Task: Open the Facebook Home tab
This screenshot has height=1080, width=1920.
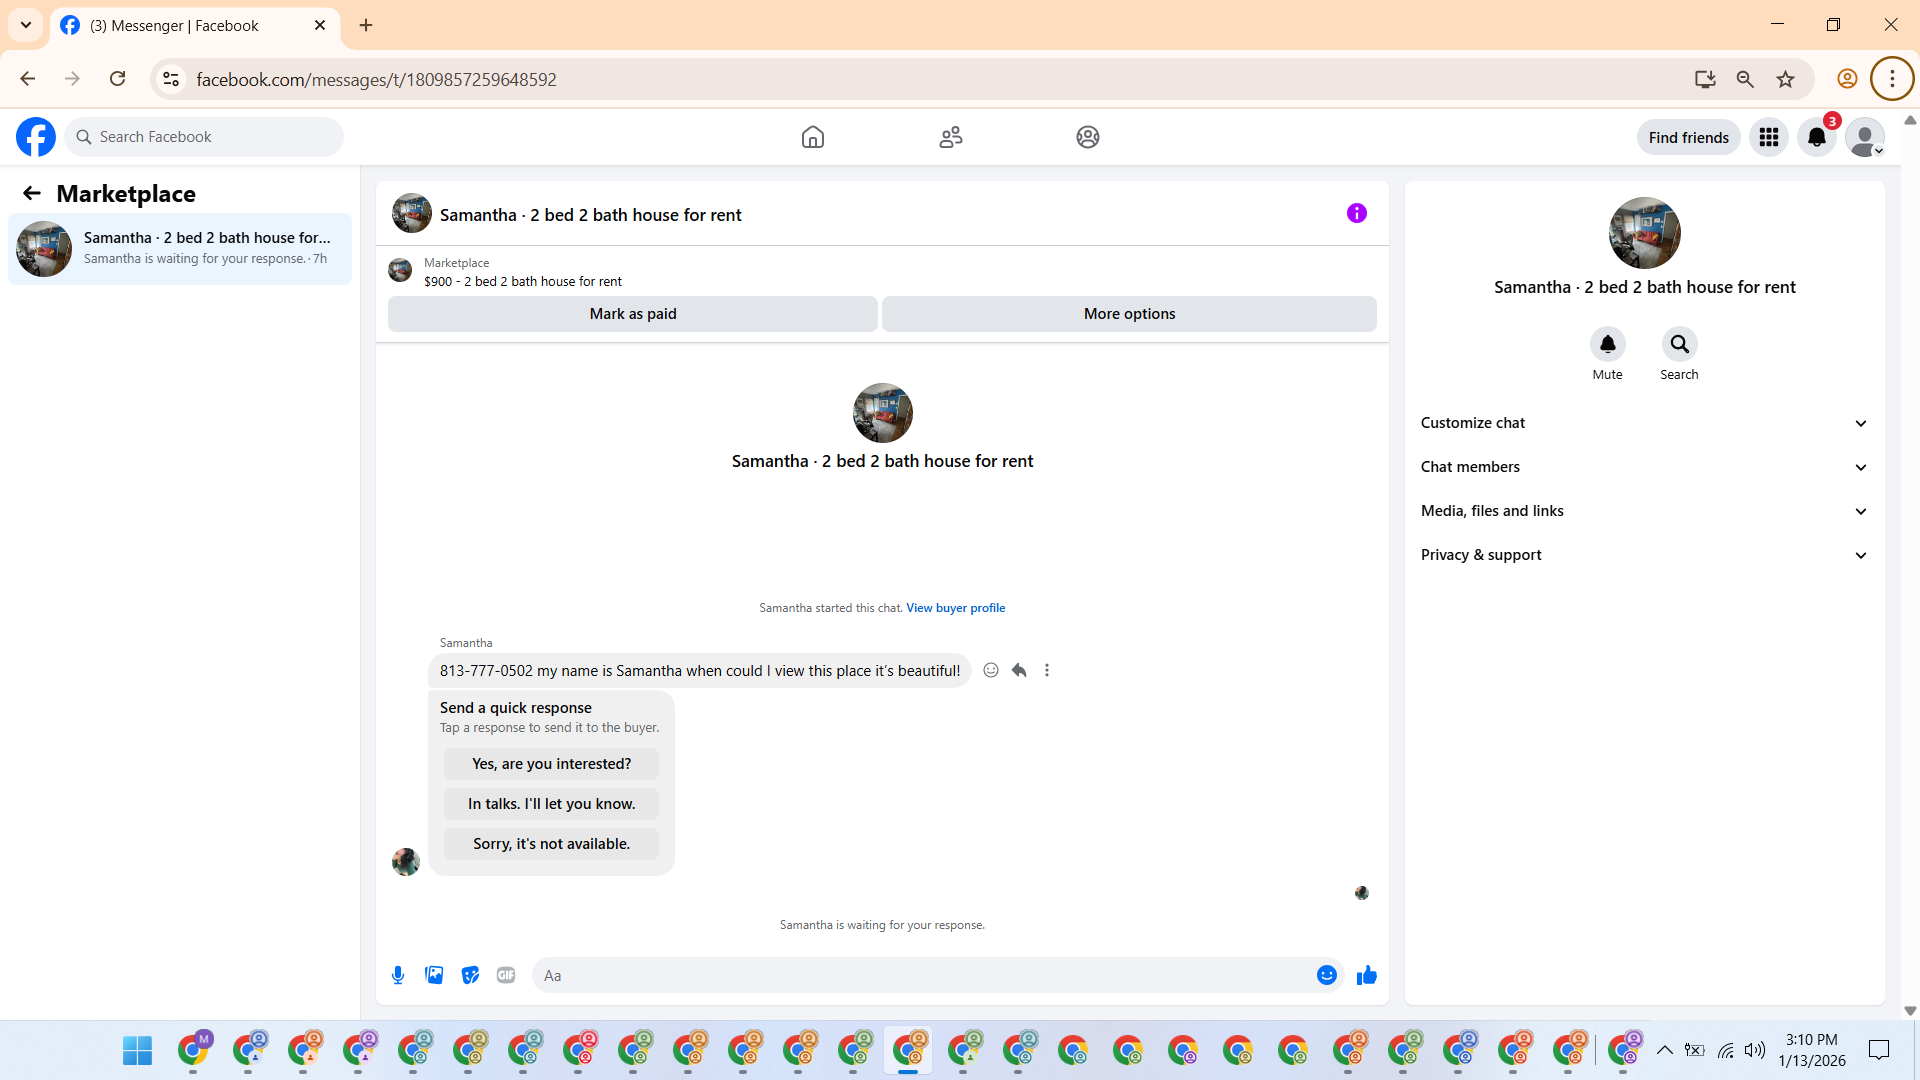Action: (x=813, y=137)
